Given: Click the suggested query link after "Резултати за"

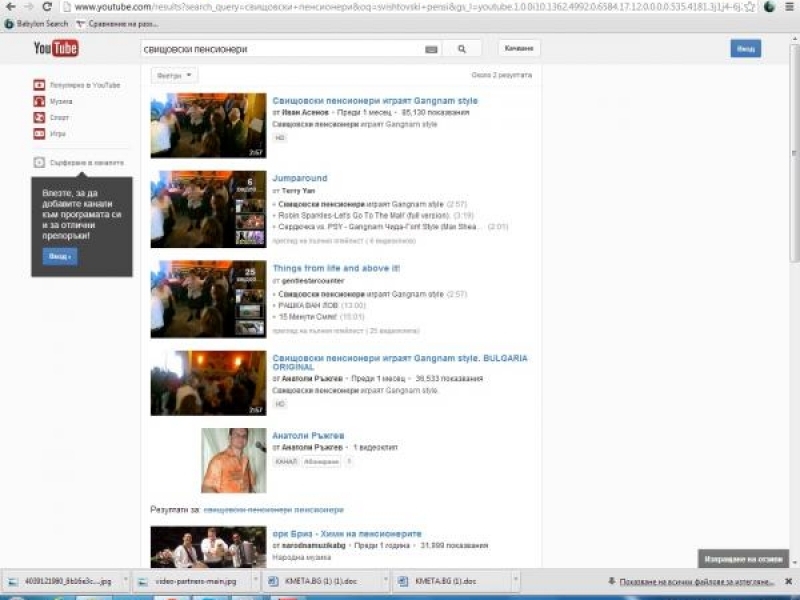Looking at the screenshot, I should [273, 510].
